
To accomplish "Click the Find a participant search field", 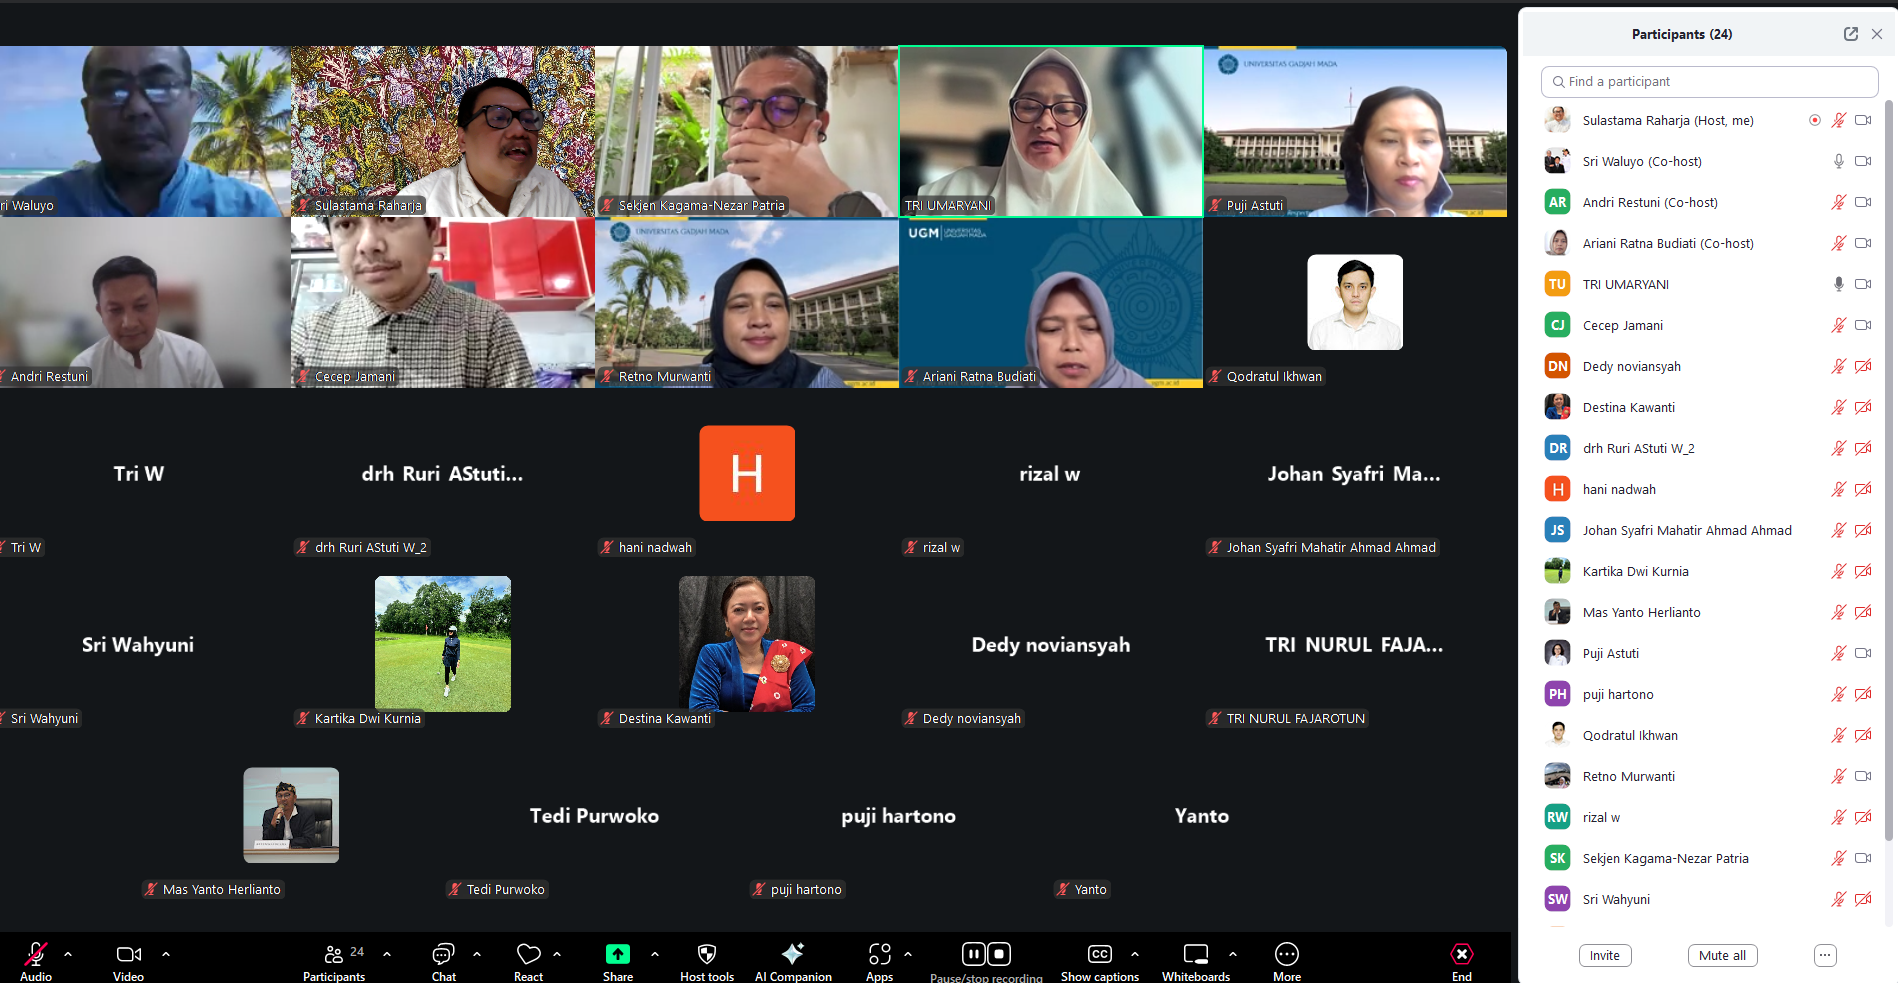I will 1709,82.
